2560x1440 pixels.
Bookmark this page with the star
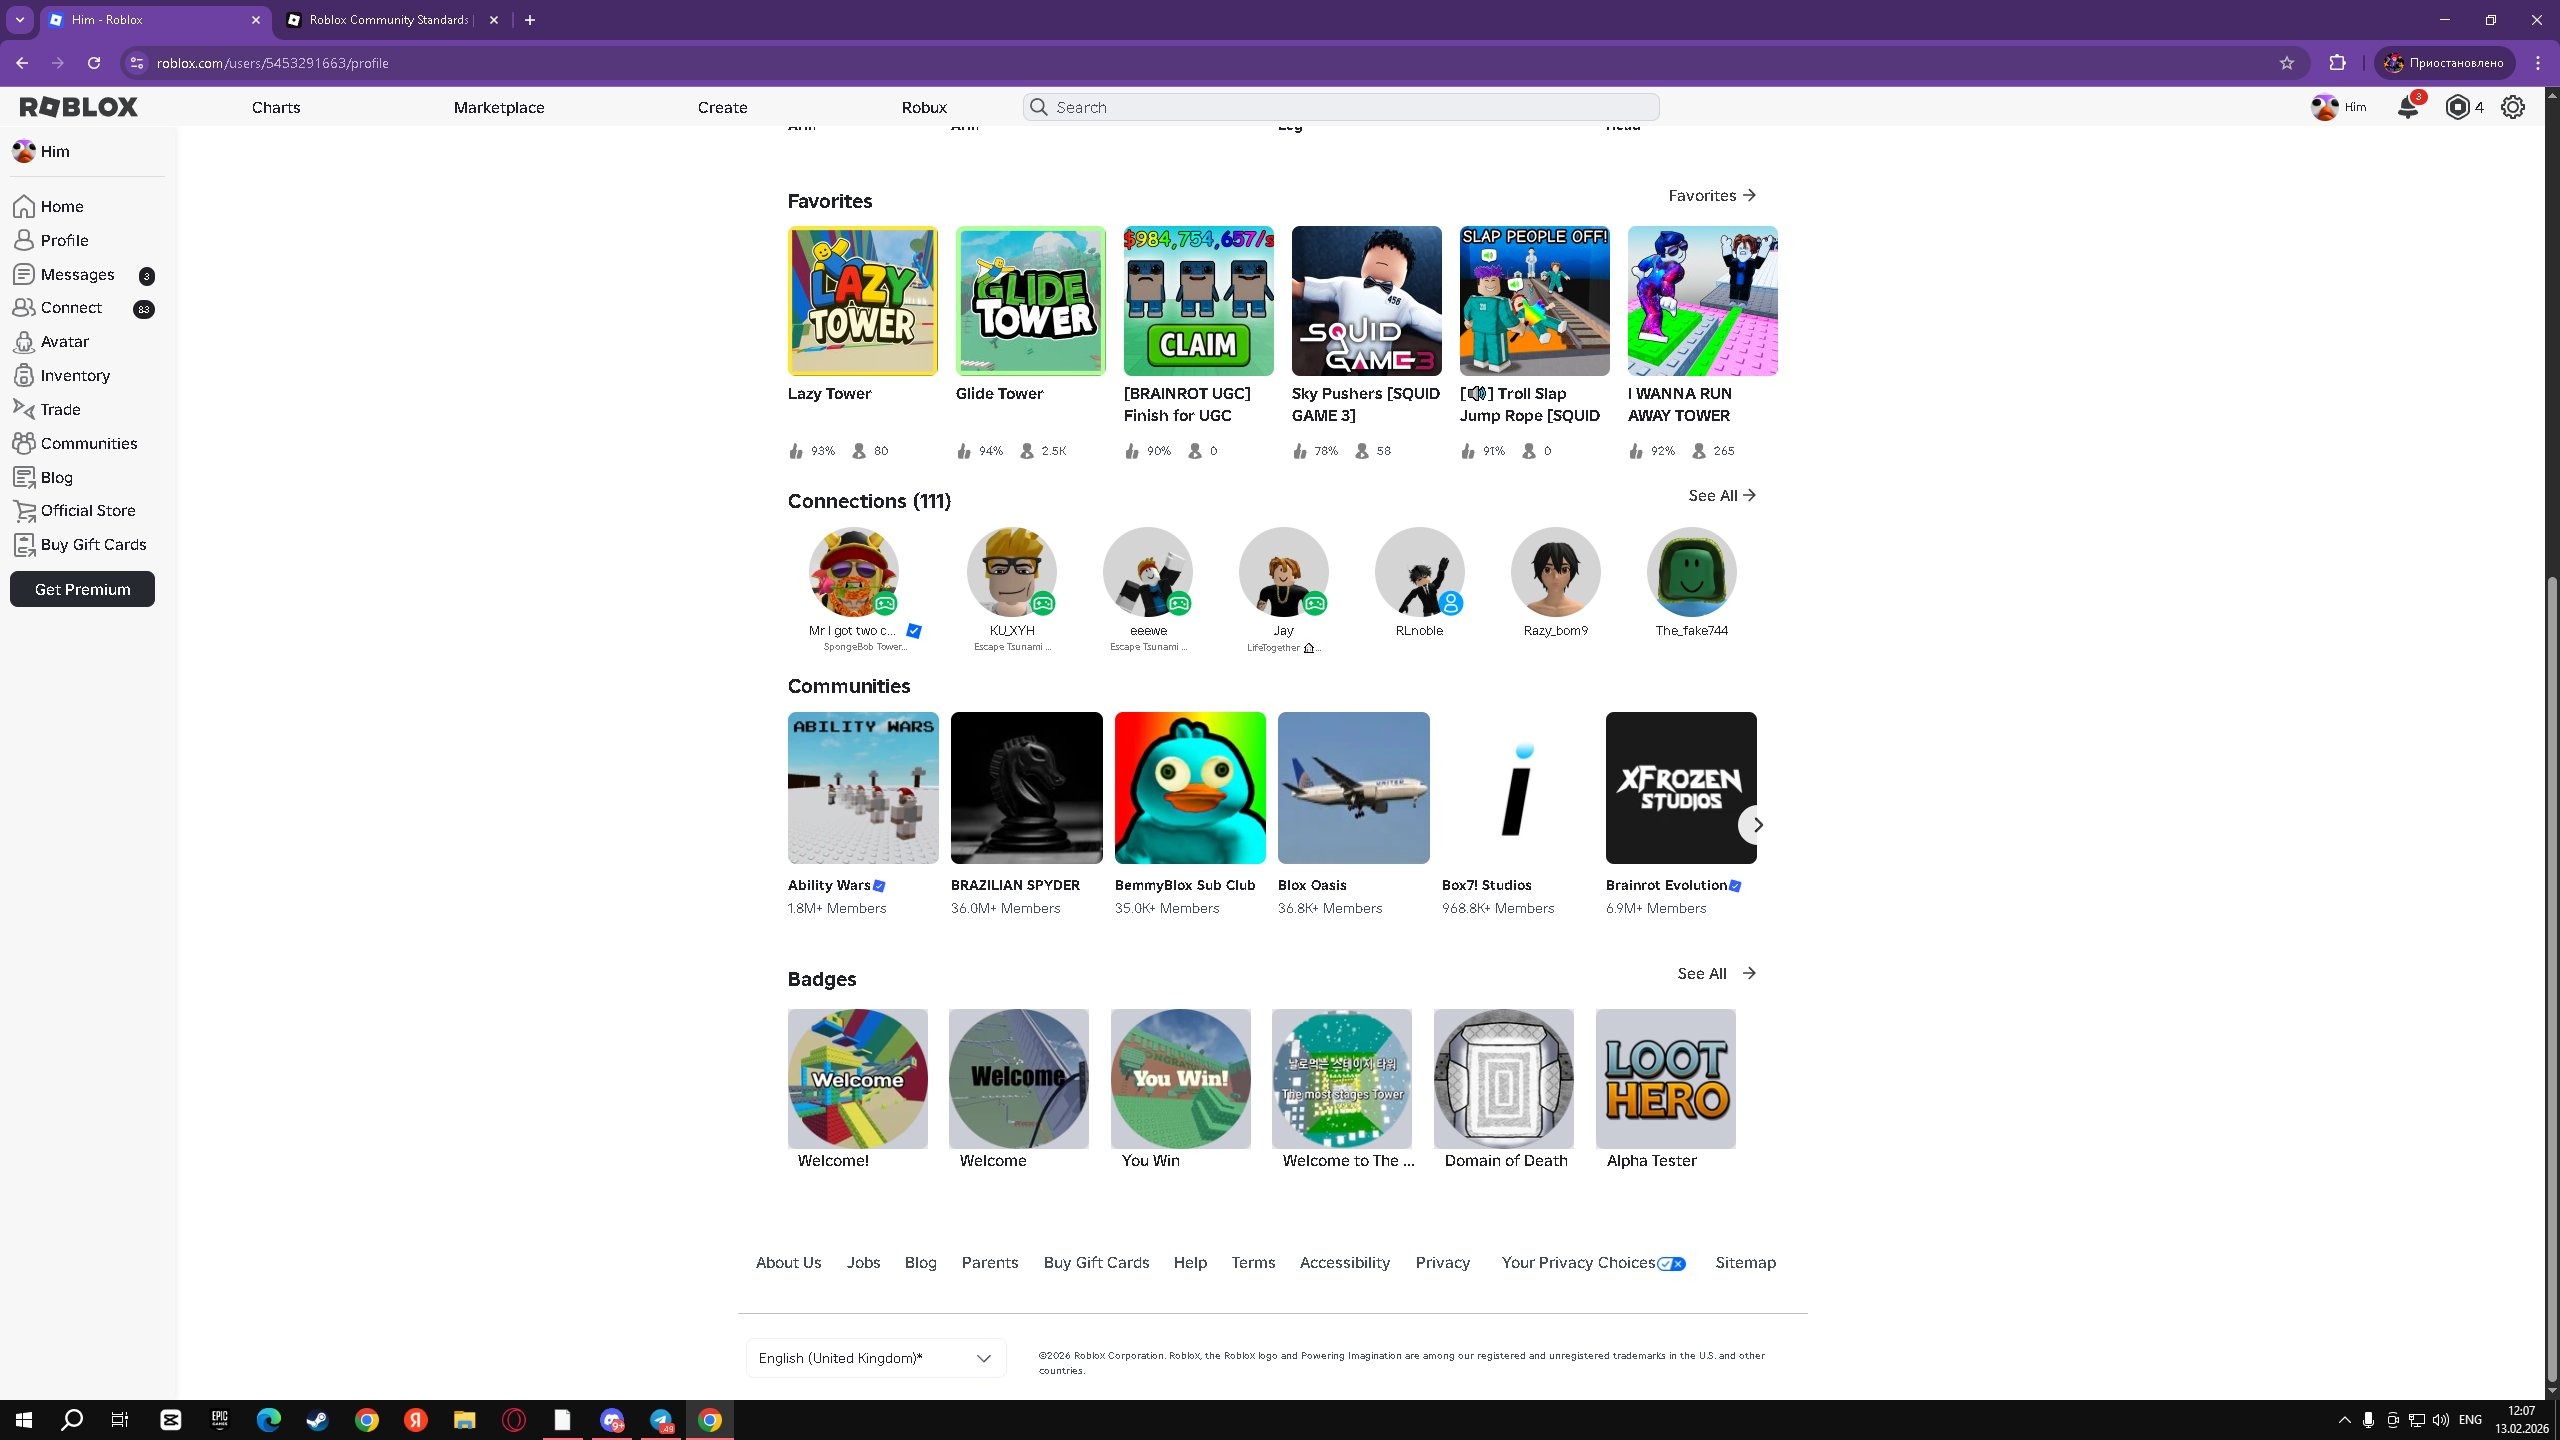pyautogui.click(x=2286, y=63)
